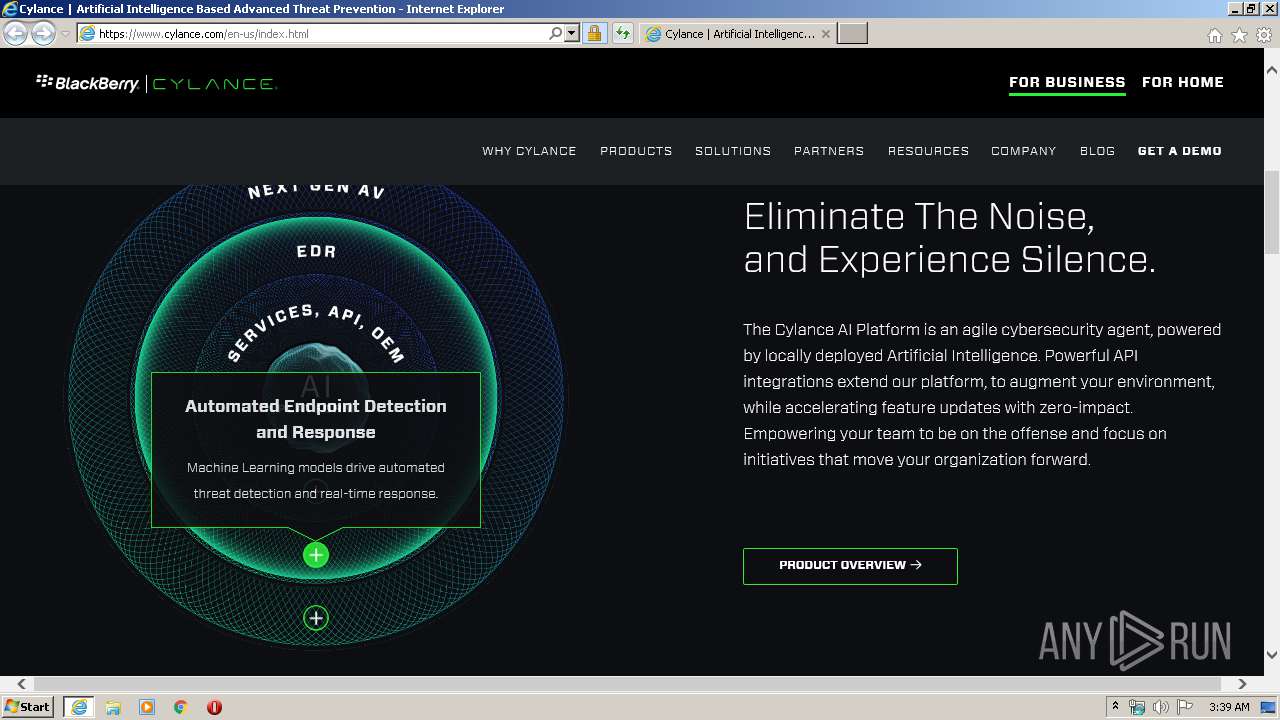The image size is (1280, 720).
Task: Open Internet Explorer in taskbar
Action: [79, 707]
